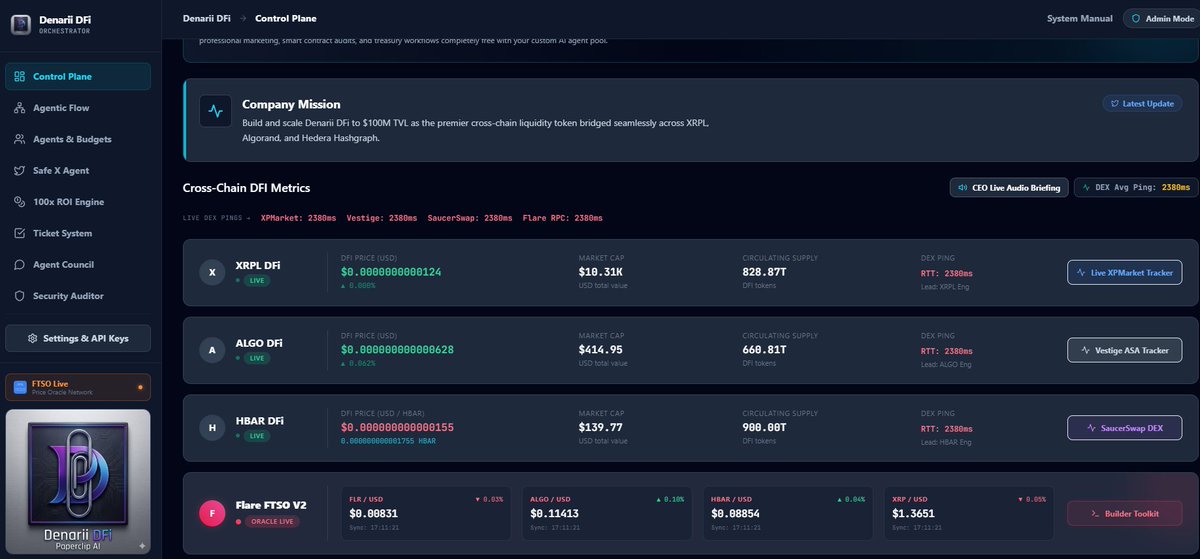Open SaucerSwap DEX
Viewport: 1200px width, 559px height.
tap(1125, 427)
